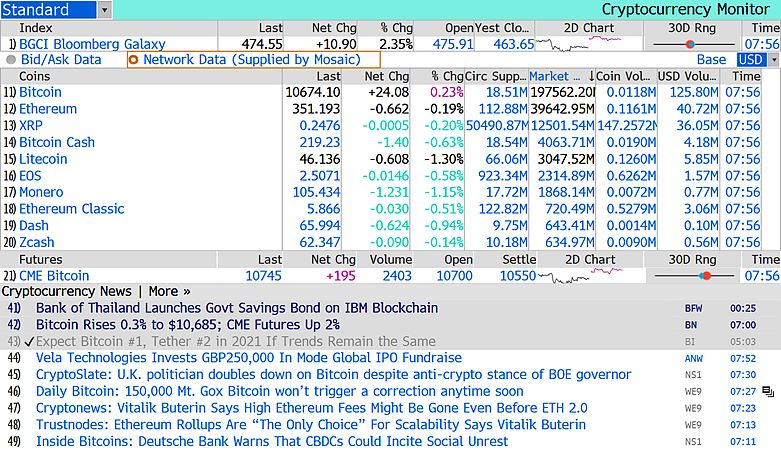Image resolution: width=781 pixels, height=453 pixels.
Task: Click Zcash market cap 634.97M
Action: coord(569,242)
